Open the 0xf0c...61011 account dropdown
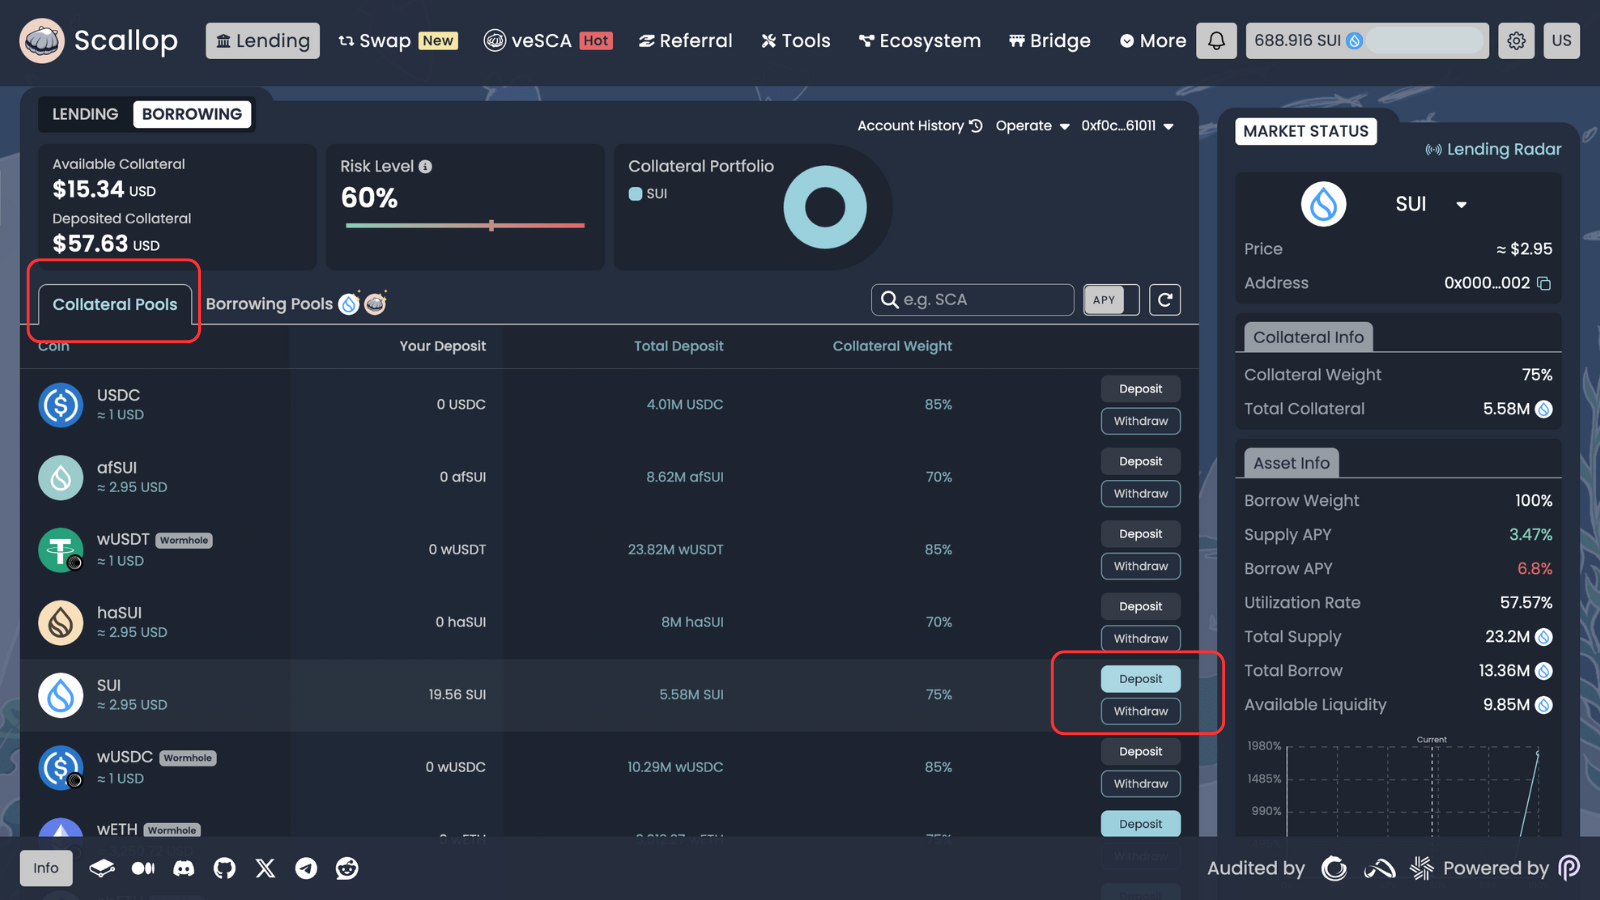Image resolution: width=1600 pixels, height=900 pixels. click(1127, 126)
